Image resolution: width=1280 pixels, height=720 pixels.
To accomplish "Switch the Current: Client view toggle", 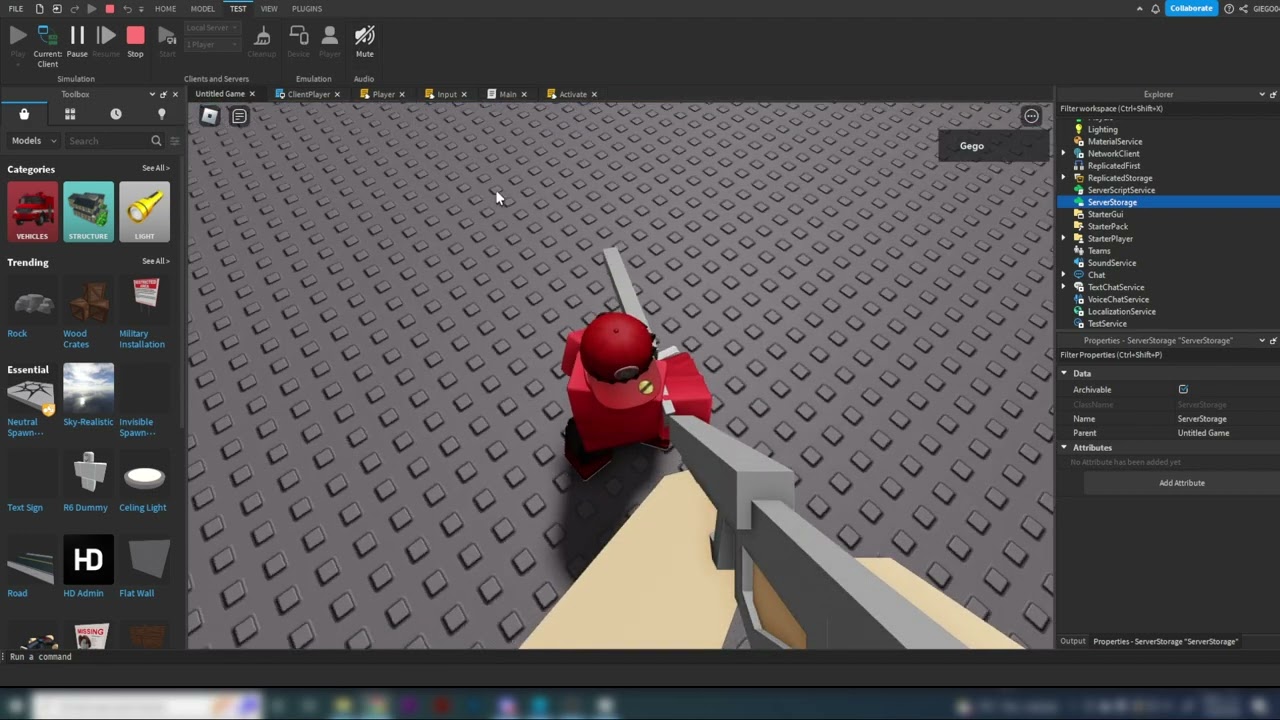I will 47,46.
